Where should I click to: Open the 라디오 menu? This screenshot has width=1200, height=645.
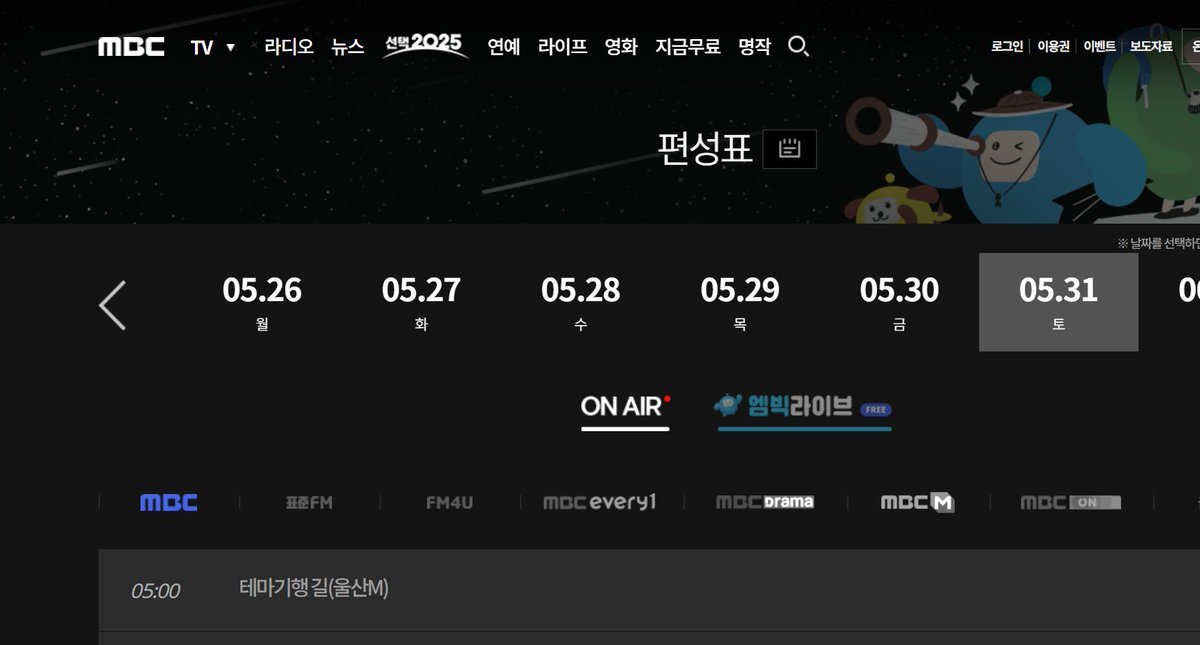point(289,46)
